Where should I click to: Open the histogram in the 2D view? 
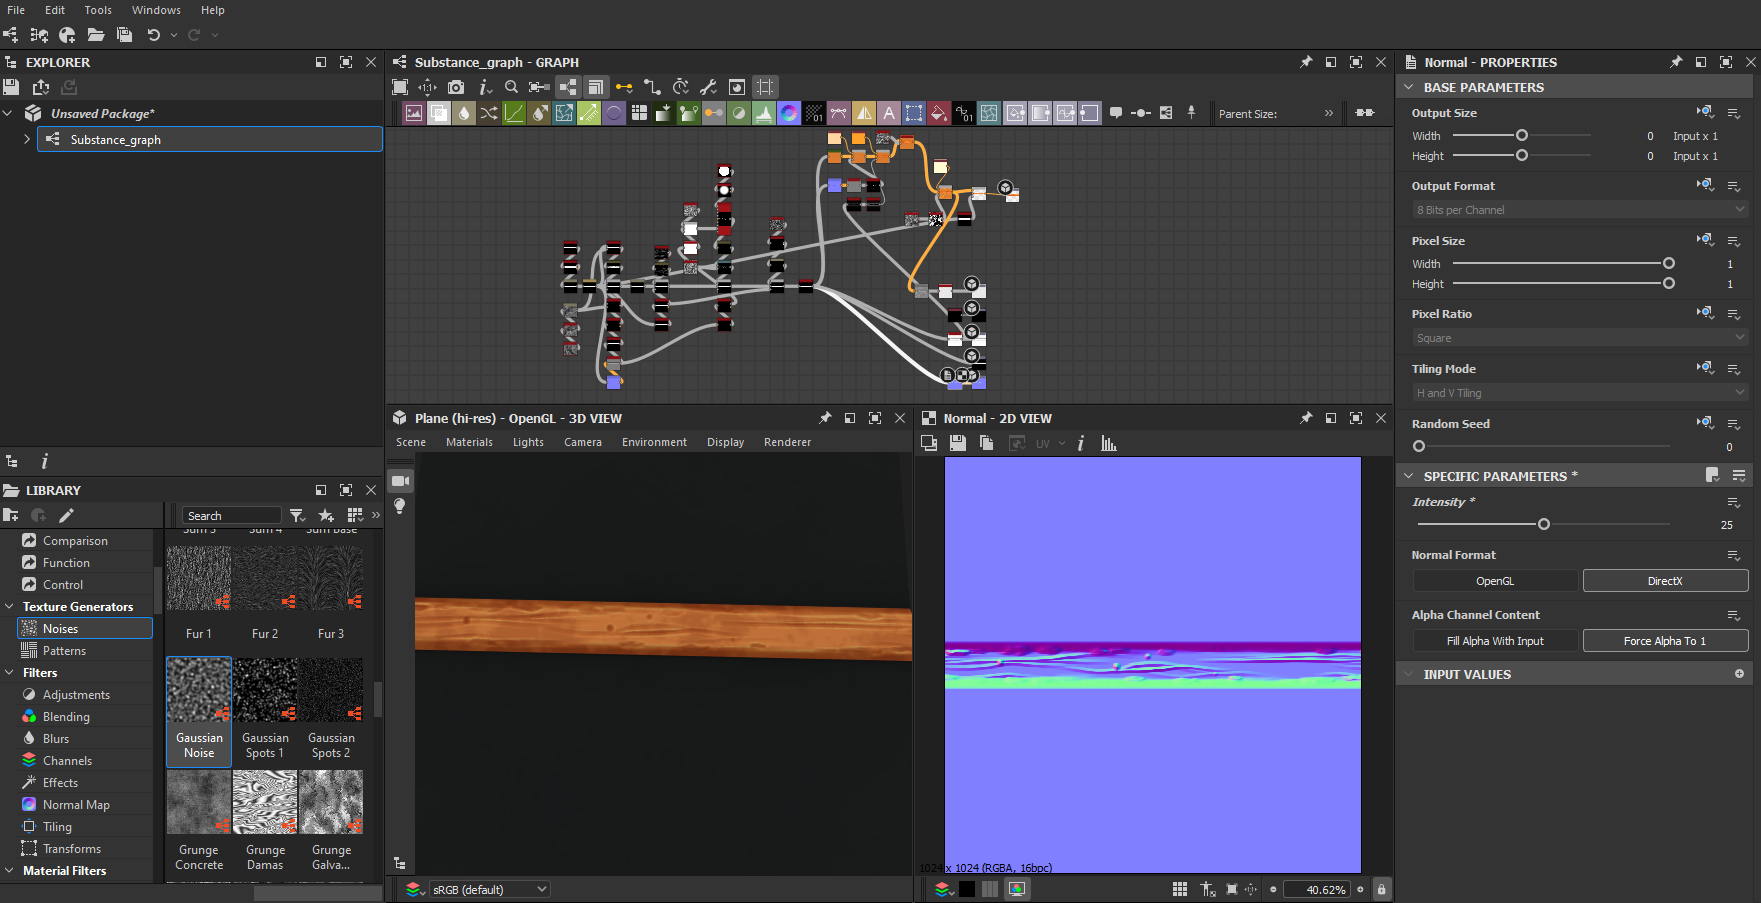click(x=1108, y=443)
